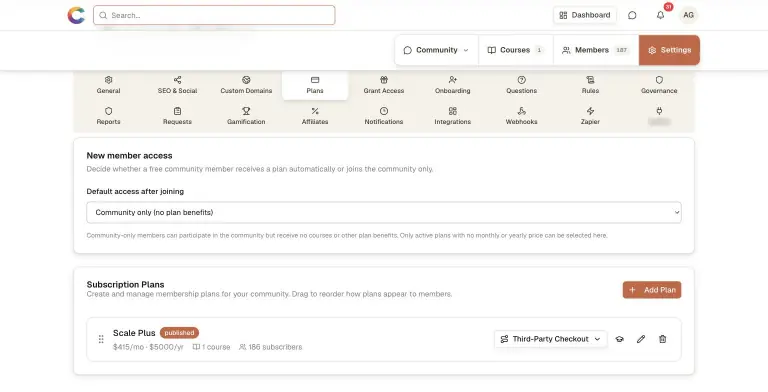Click the Add Plan button

click(x=652, y=290)
